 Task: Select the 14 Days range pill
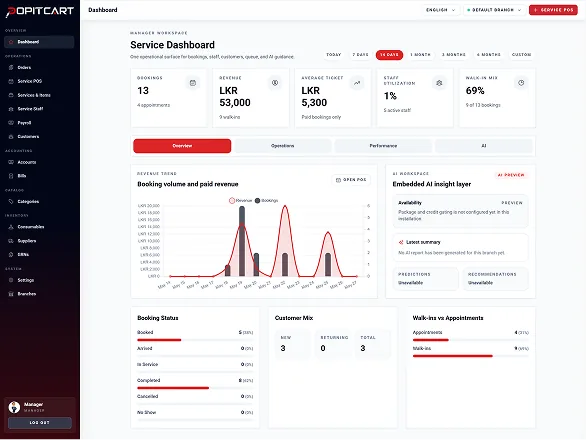389,55
